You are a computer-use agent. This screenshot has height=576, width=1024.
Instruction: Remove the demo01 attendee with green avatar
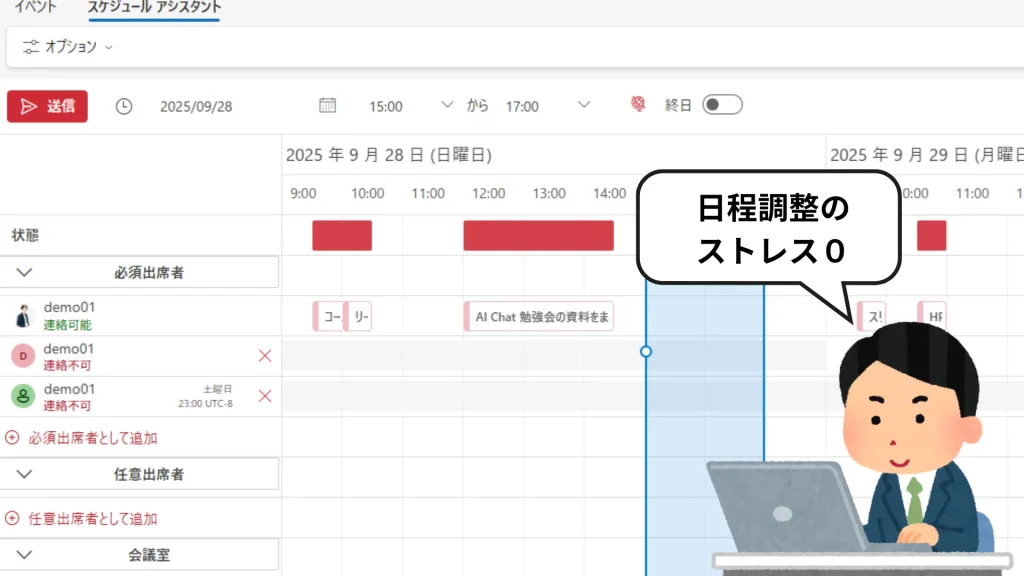click(265, 396)
